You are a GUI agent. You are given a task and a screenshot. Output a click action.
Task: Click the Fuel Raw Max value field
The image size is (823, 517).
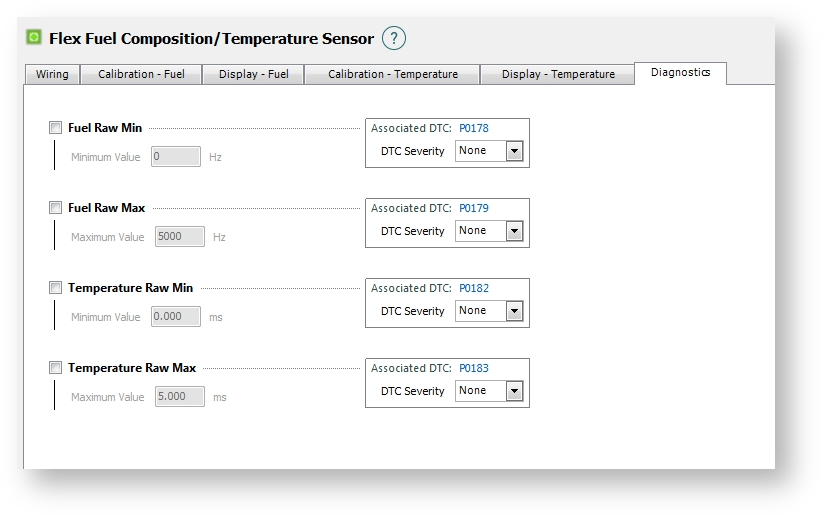[180, 237]
